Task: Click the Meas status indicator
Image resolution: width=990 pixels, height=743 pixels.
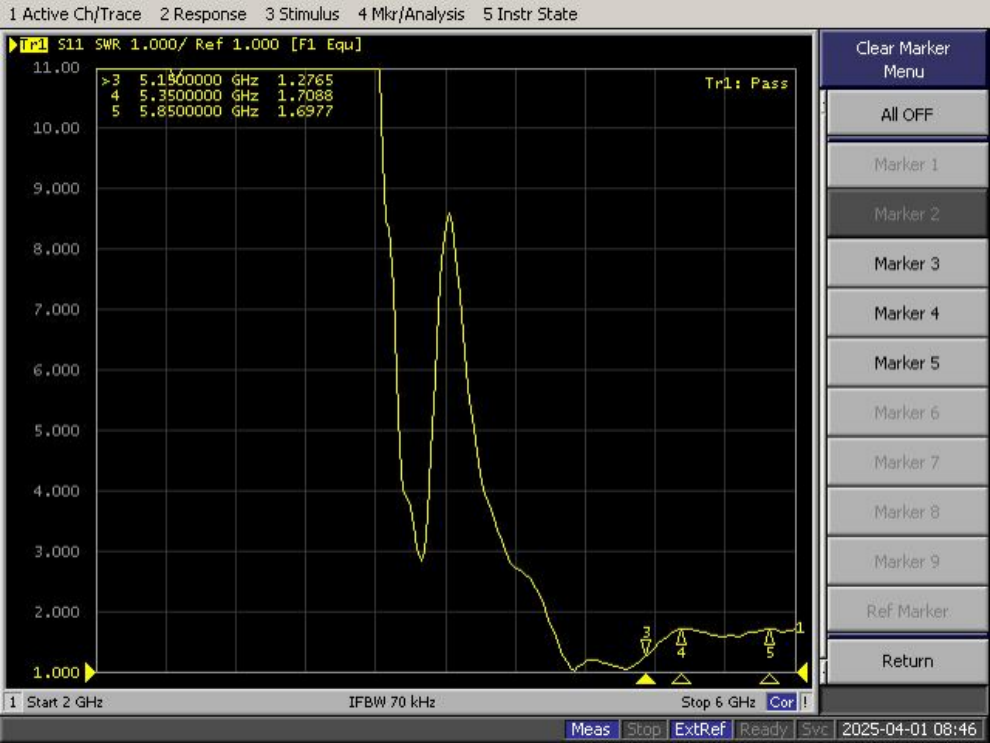Action: coord(590,729)
